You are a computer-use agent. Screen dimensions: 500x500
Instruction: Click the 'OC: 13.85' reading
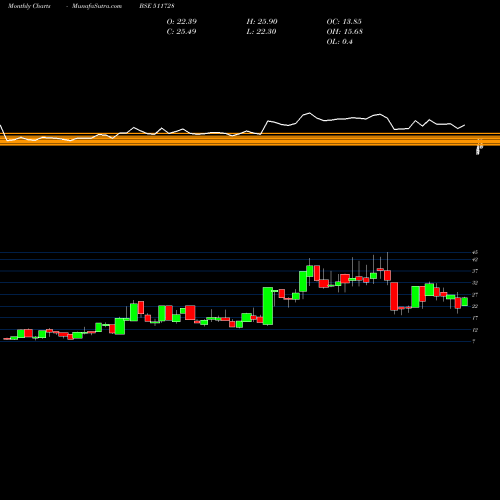[344, 21]
